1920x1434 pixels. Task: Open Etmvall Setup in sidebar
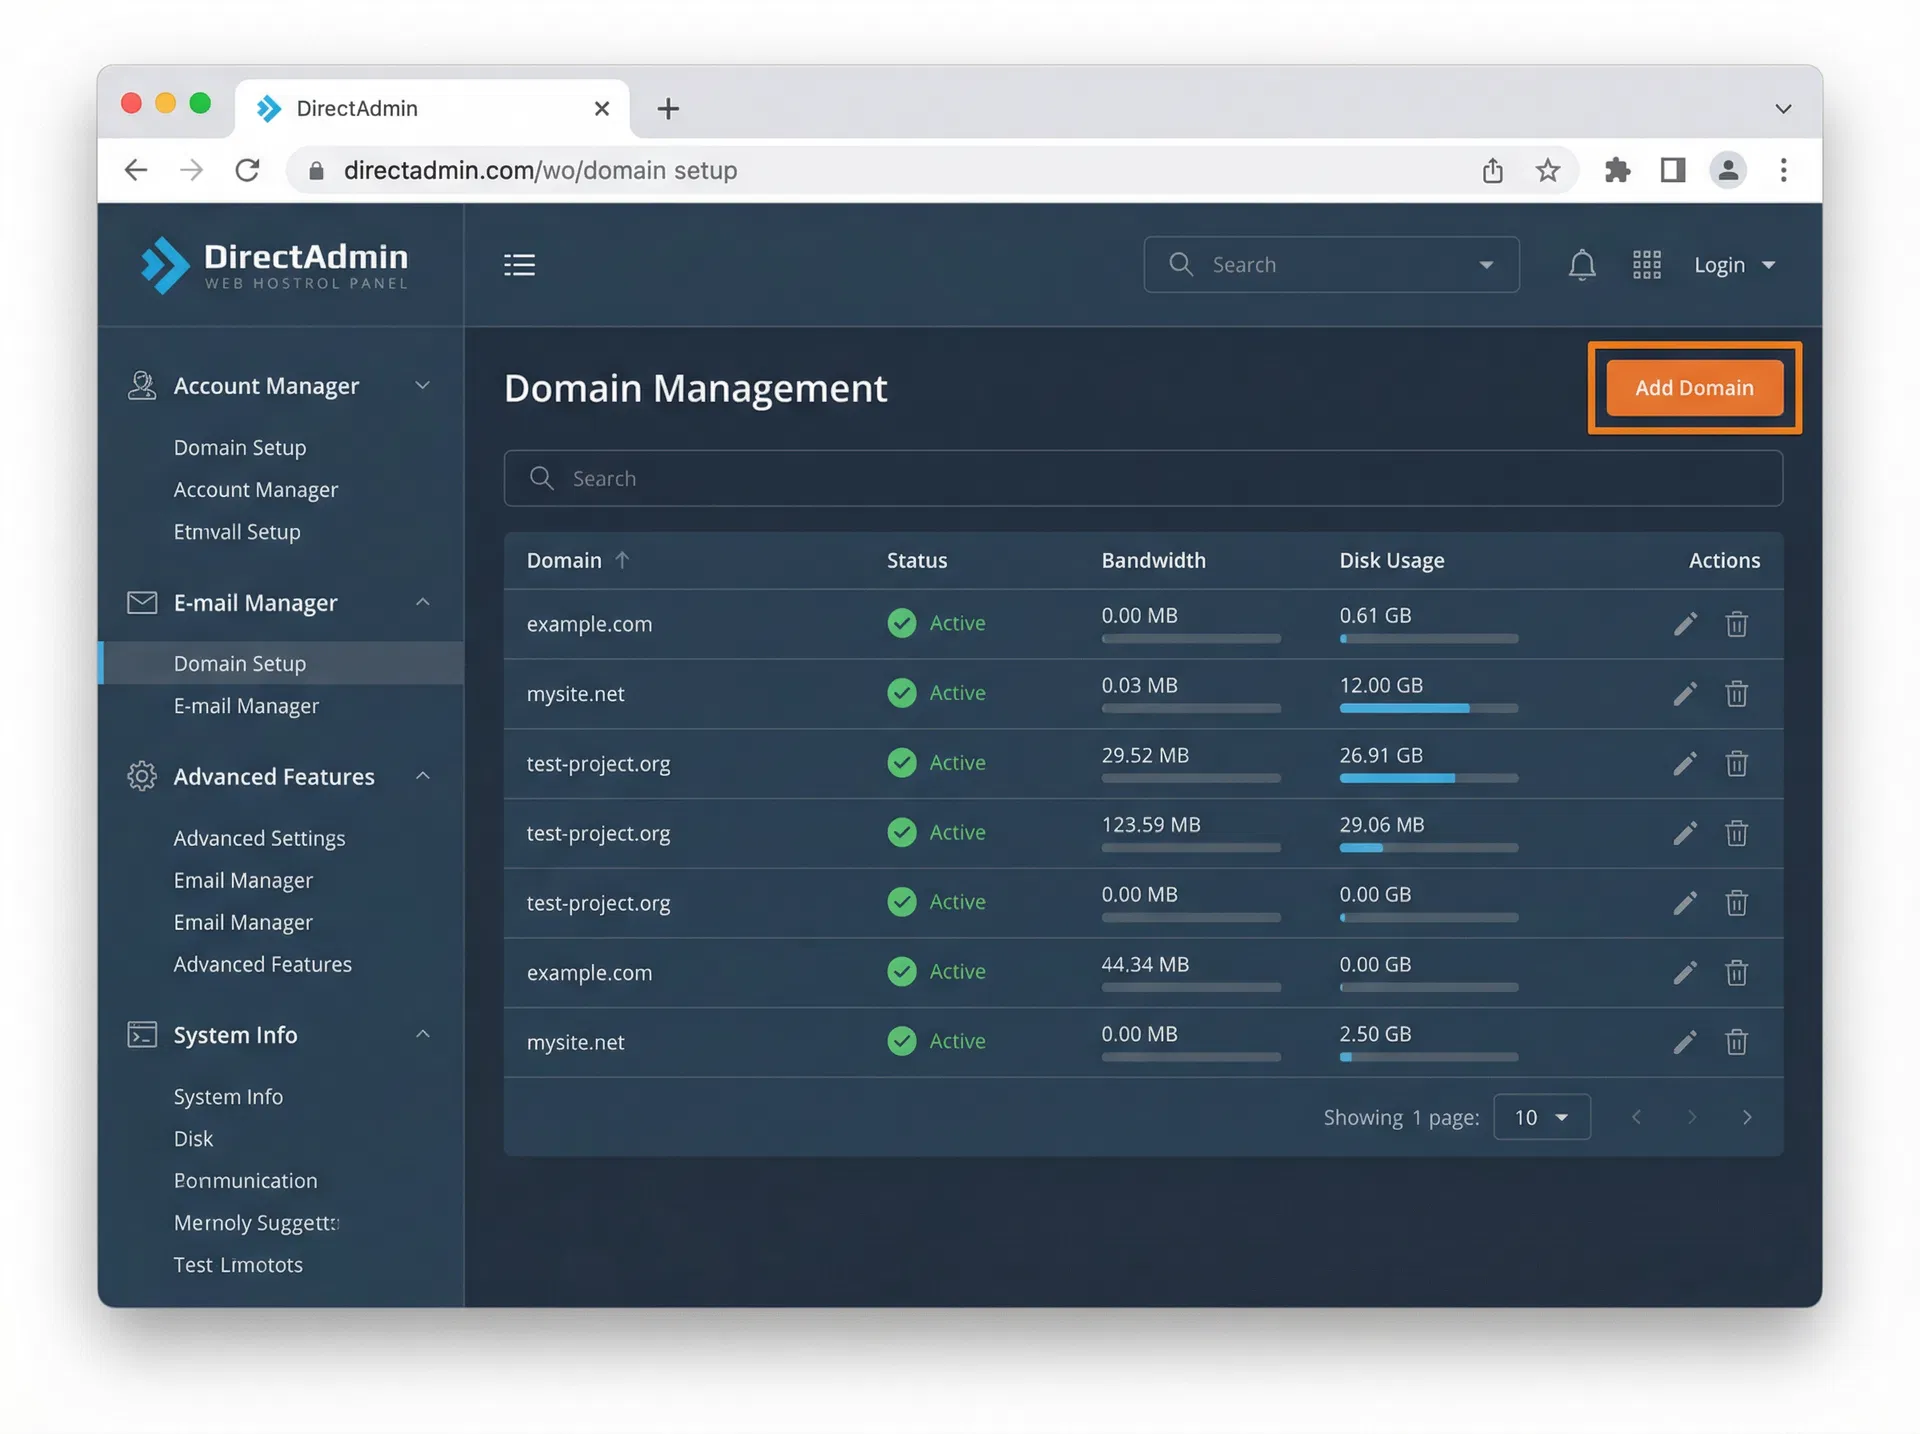pyautogui.click(x=237, y=532)
